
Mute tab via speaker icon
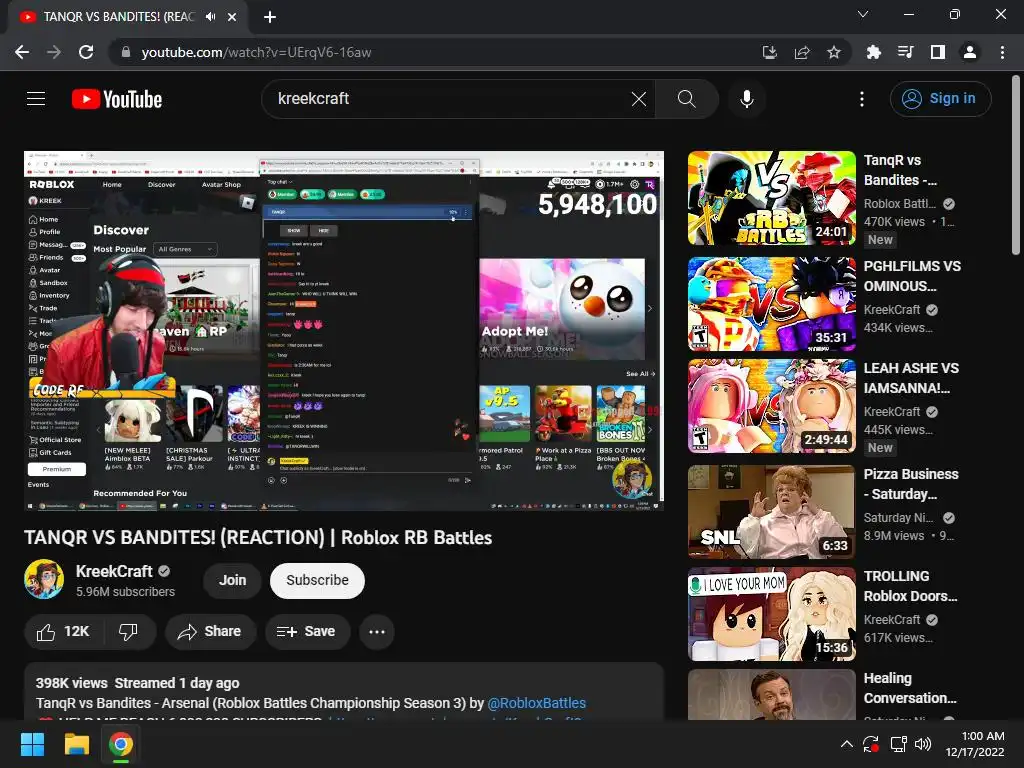pyautogui.click(x=210, y=17)
